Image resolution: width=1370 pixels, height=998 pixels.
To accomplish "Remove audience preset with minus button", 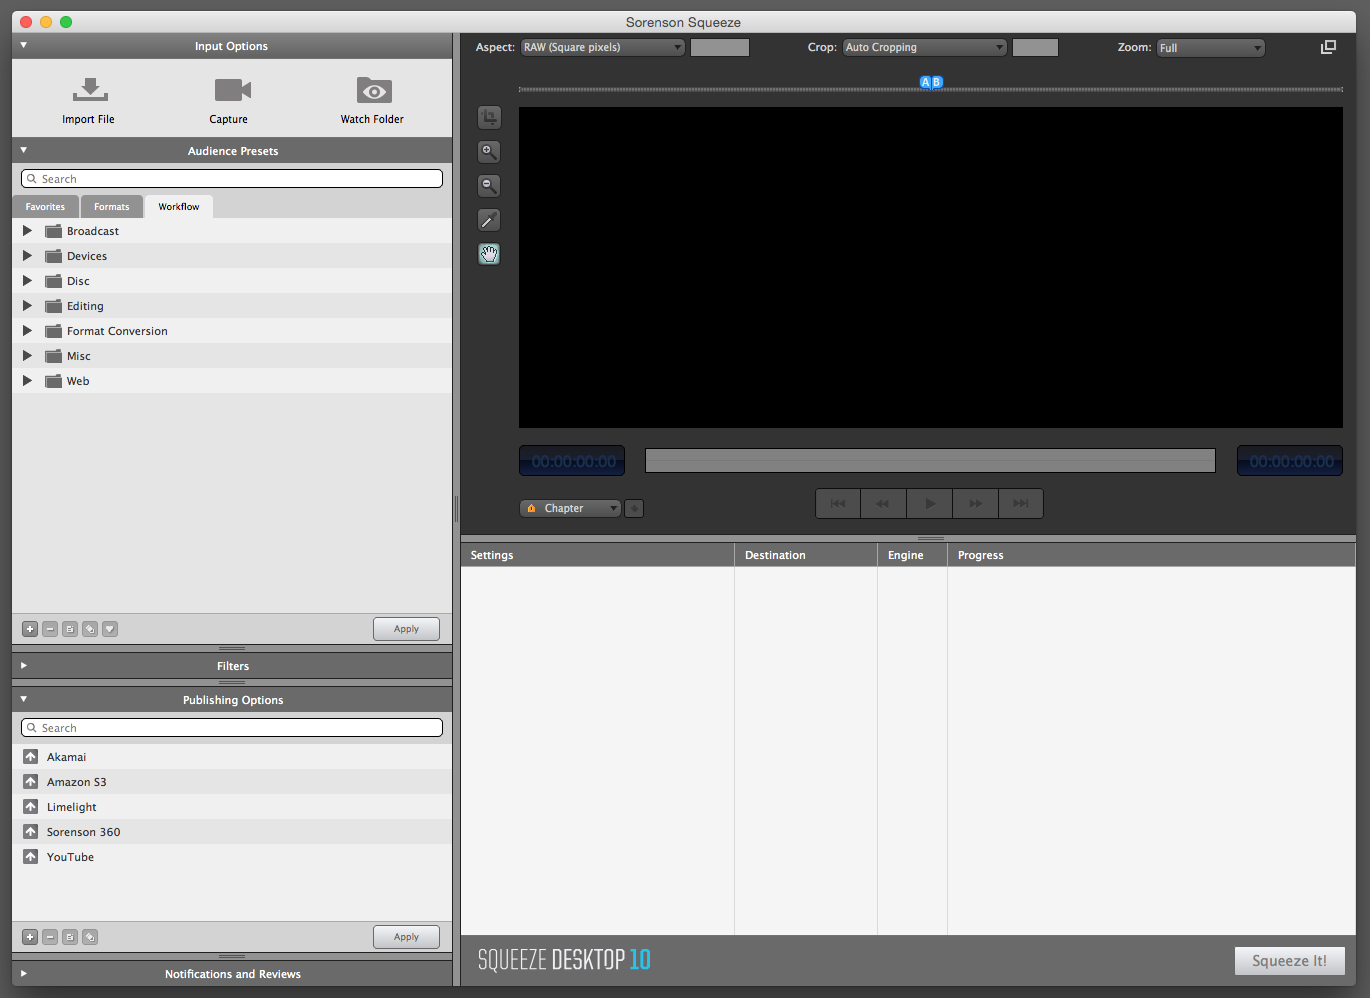I will click(x=50, y=629).
